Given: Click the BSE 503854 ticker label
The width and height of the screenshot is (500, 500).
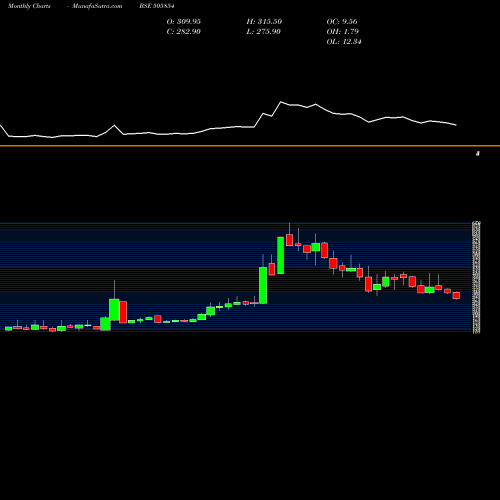Looking at the screenshot, I should (x=157, y=6).
